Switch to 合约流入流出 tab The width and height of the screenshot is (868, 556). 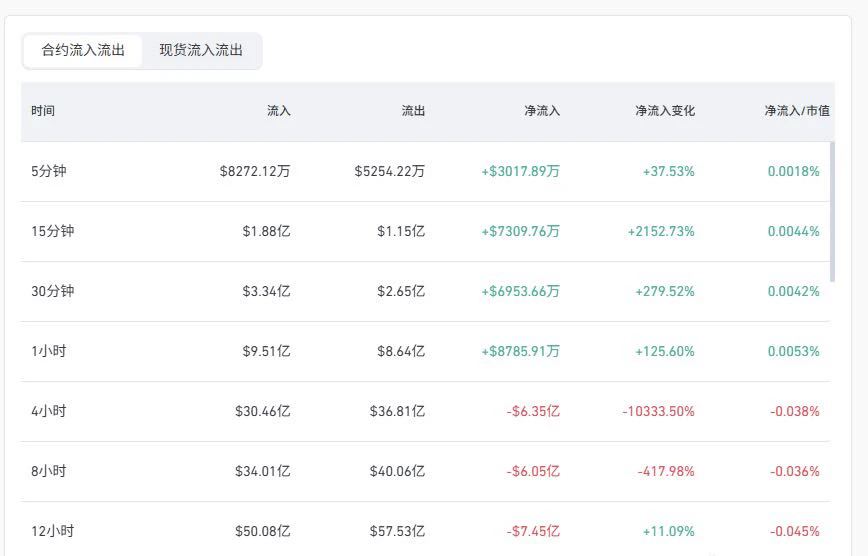click(x=83, y=50)
